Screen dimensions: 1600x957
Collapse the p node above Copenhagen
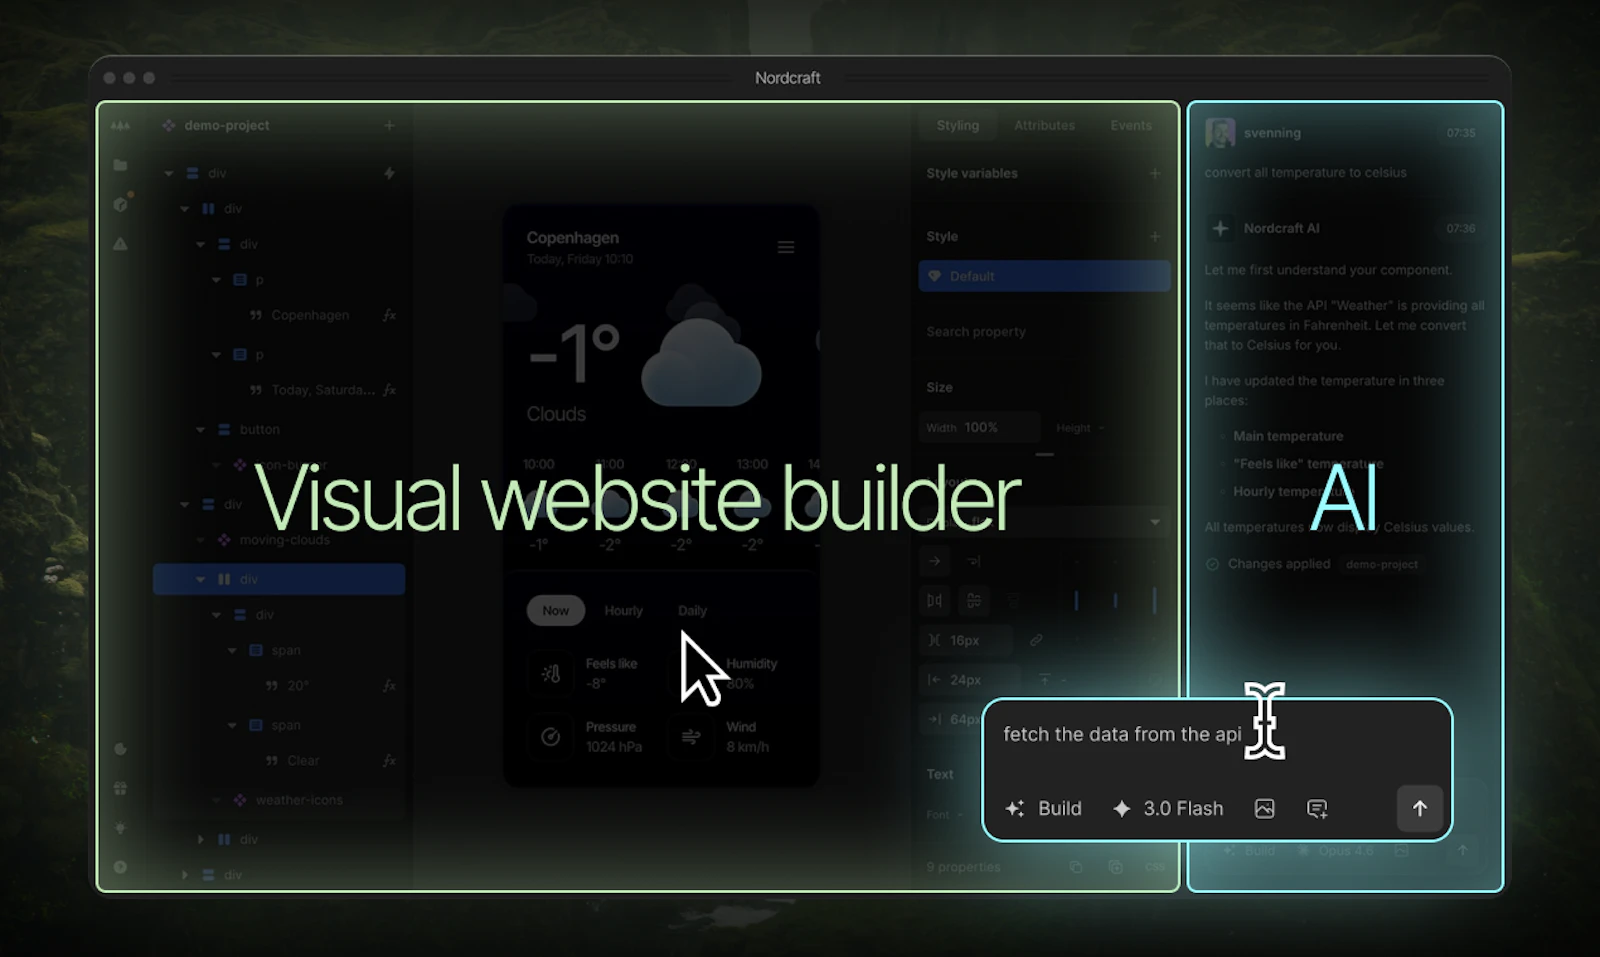[x=216, y=280]
